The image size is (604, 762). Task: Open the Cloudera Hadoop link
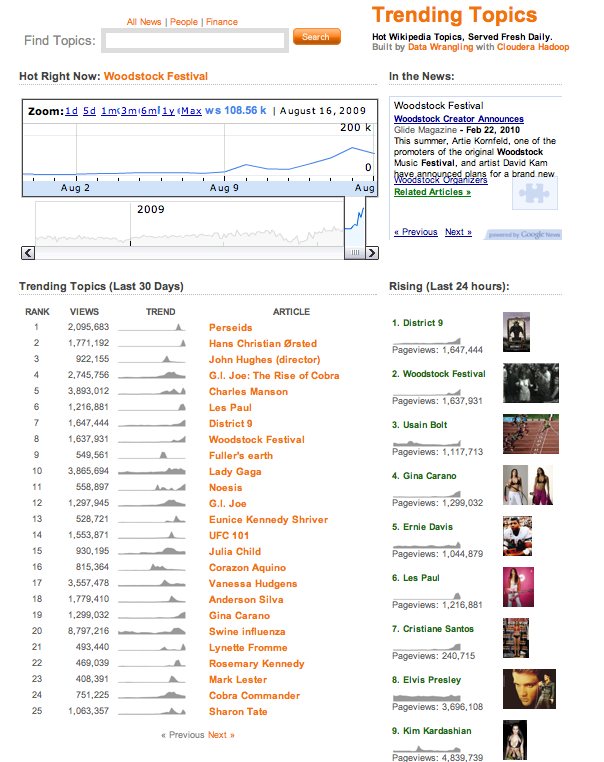(533, 47)
